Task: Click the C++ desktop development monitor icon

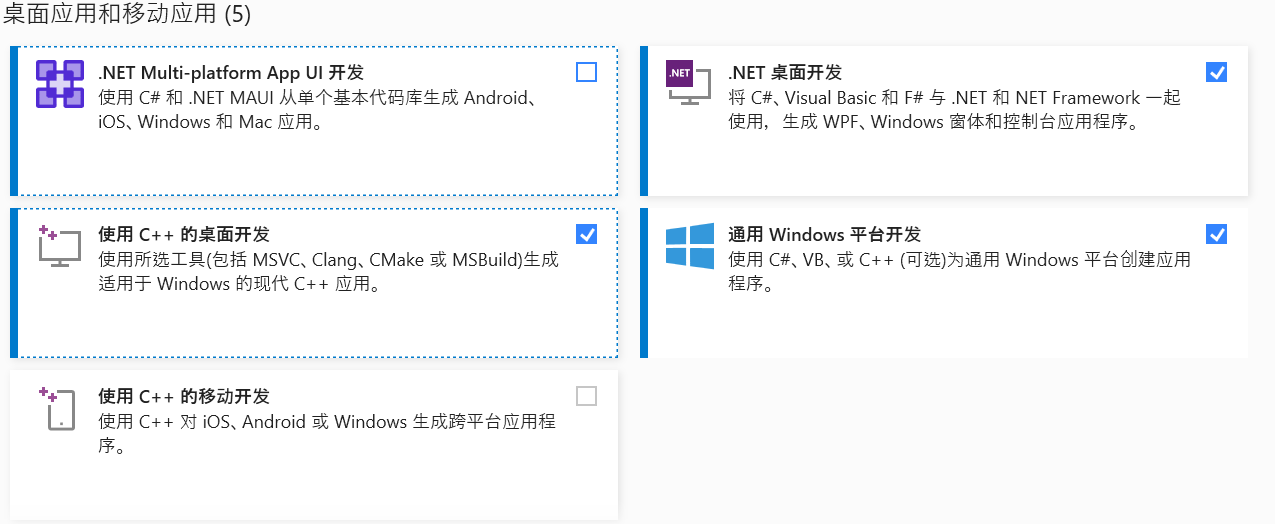Action: (x=60, y=246)
